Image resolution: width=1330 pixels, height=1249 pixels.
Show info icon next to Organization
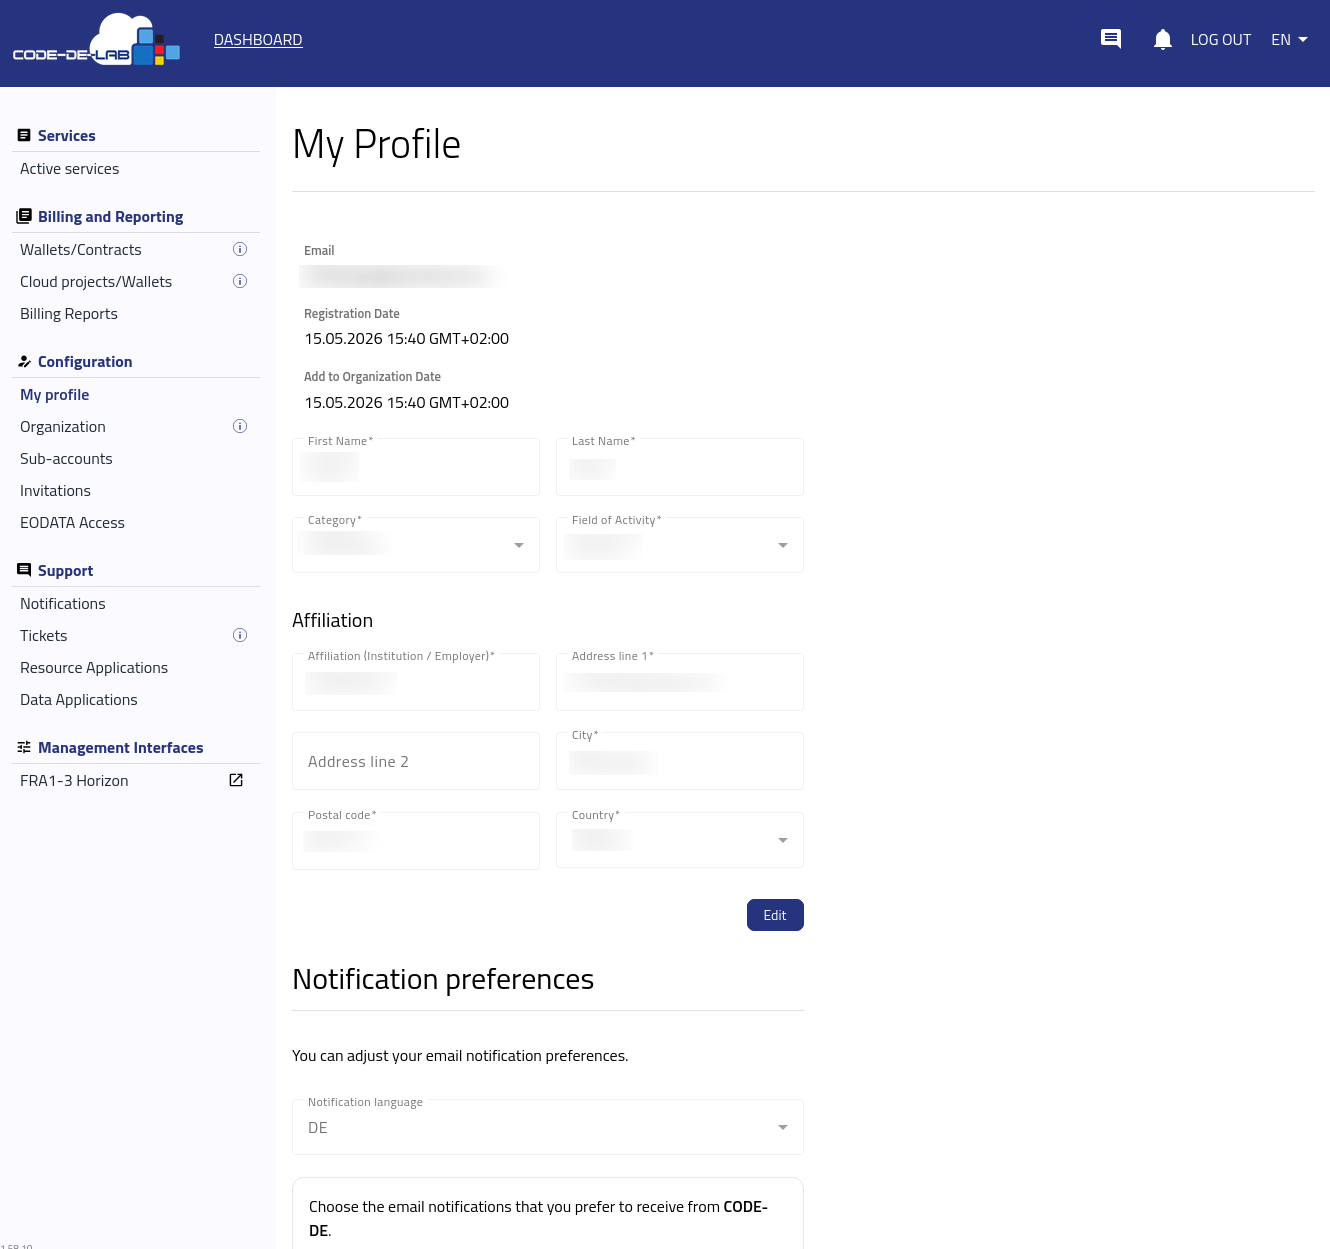point(240,426)
